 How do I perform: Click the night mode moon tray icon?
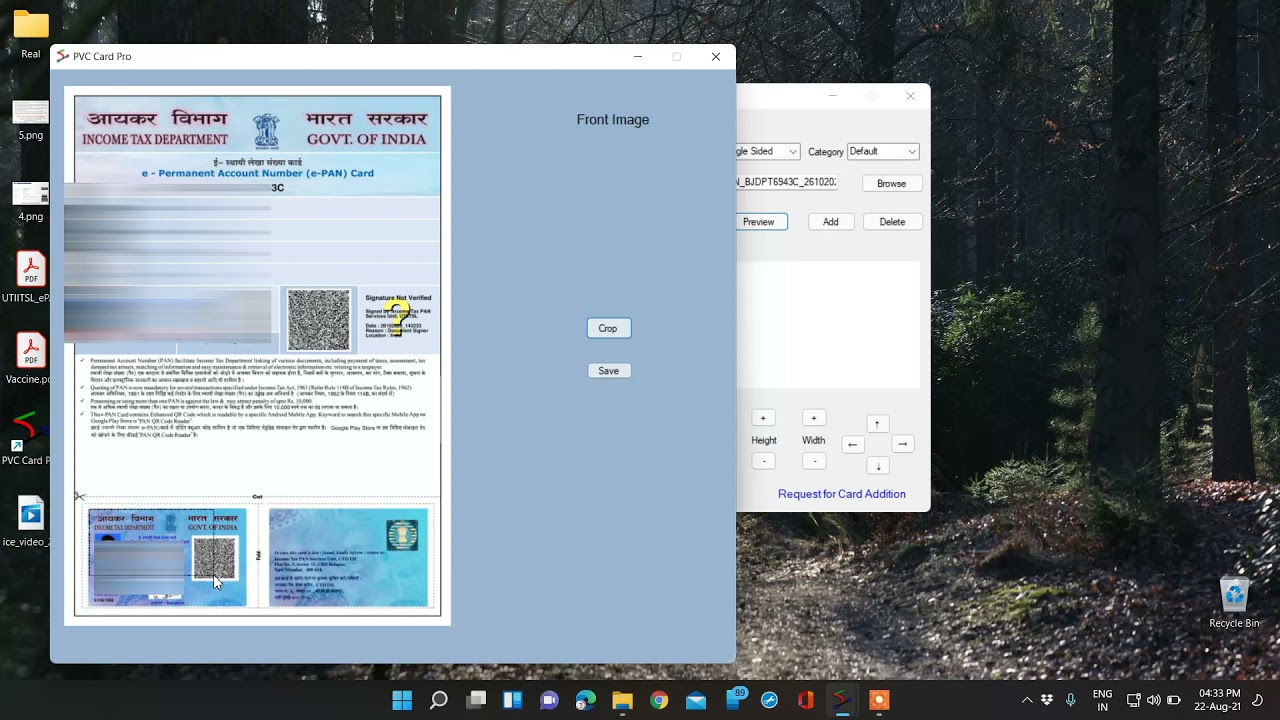pos(1259,700)
